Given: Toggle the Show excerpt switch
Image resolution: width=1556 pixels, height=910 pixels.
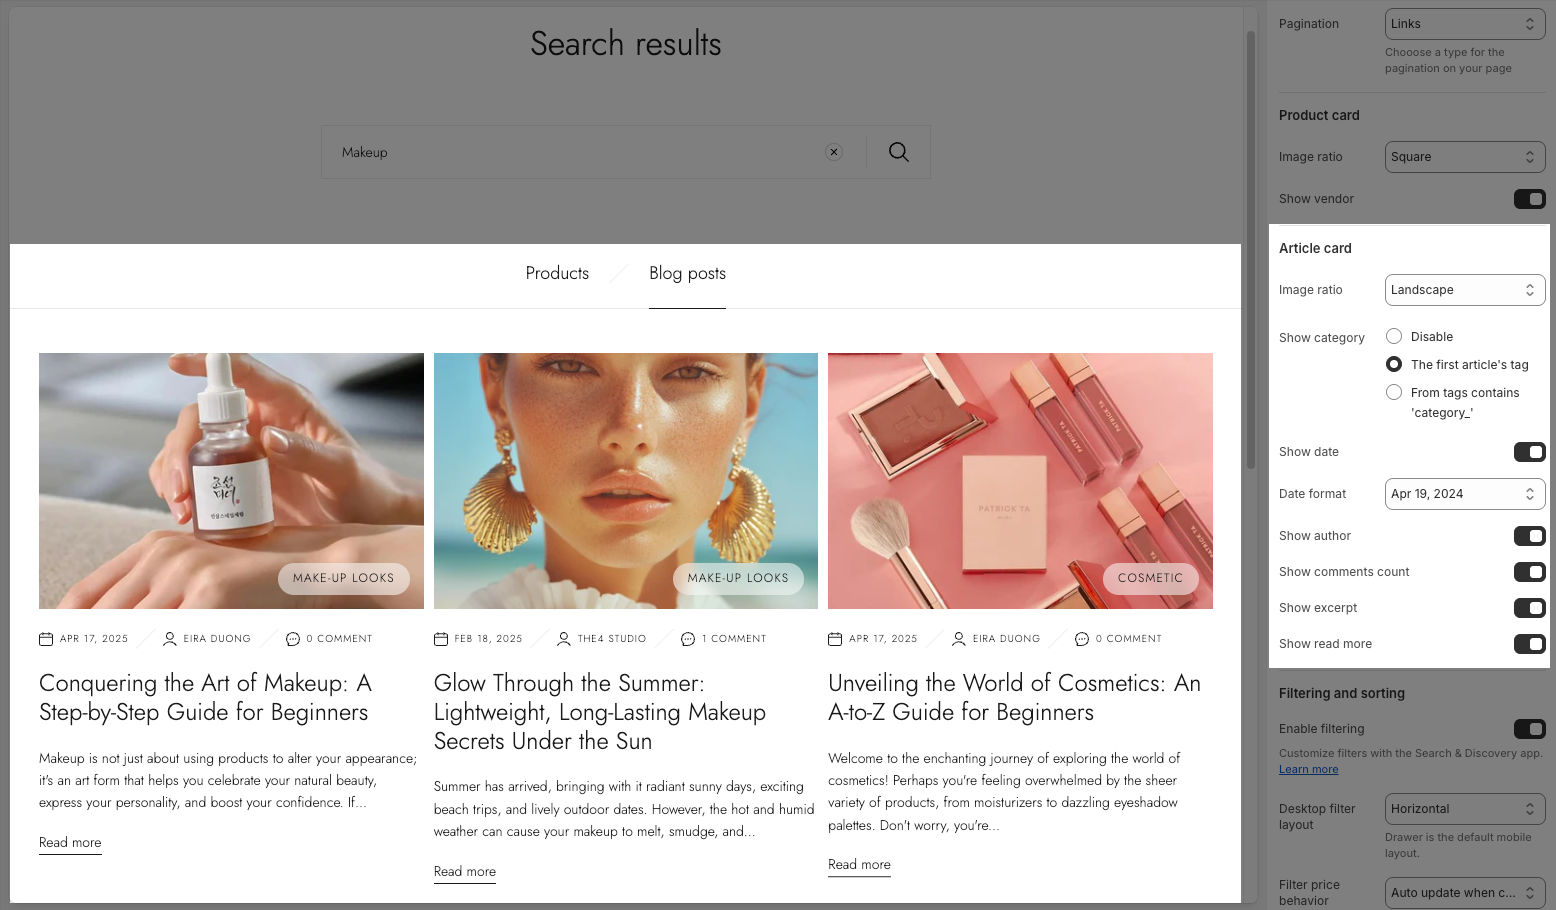Looking at the screenshot, I should coord(1529,608).
